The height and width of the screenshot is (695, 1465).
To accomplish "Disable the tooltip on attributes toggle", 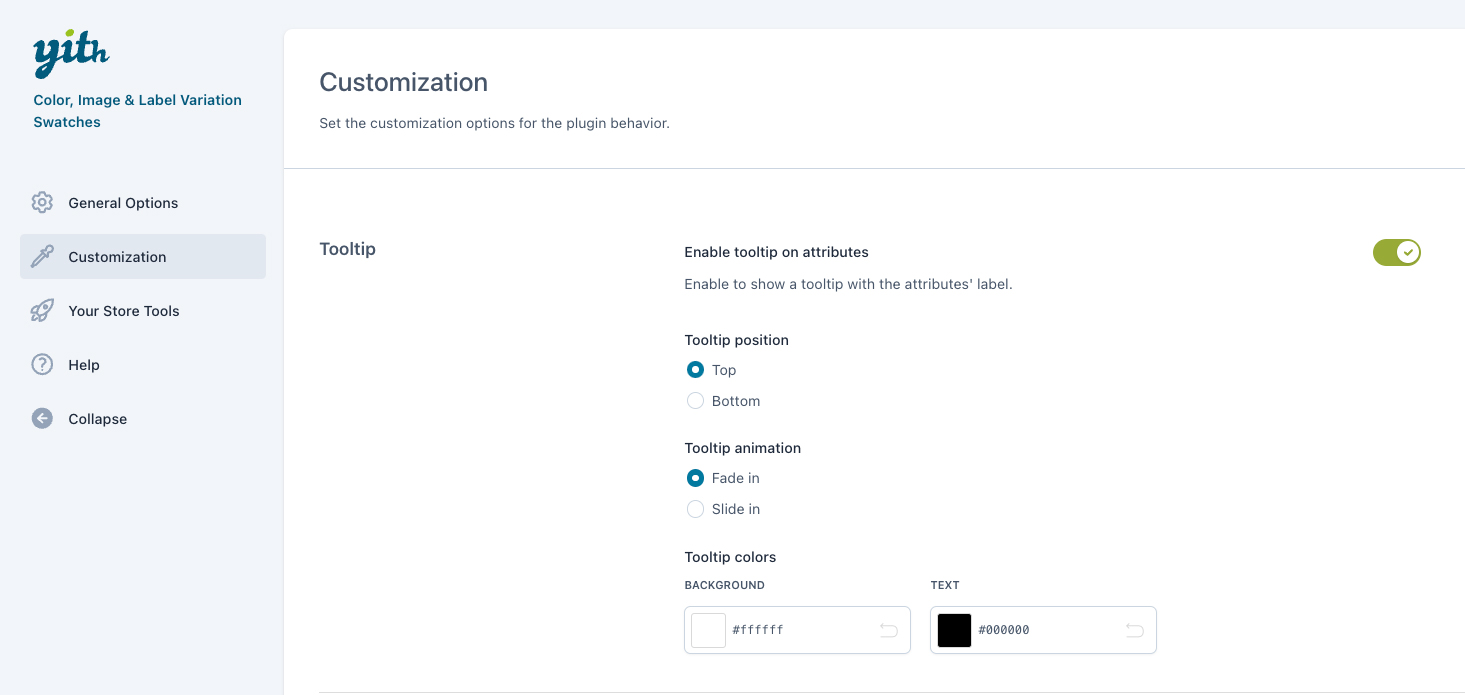I will [x=1396, y=253].
